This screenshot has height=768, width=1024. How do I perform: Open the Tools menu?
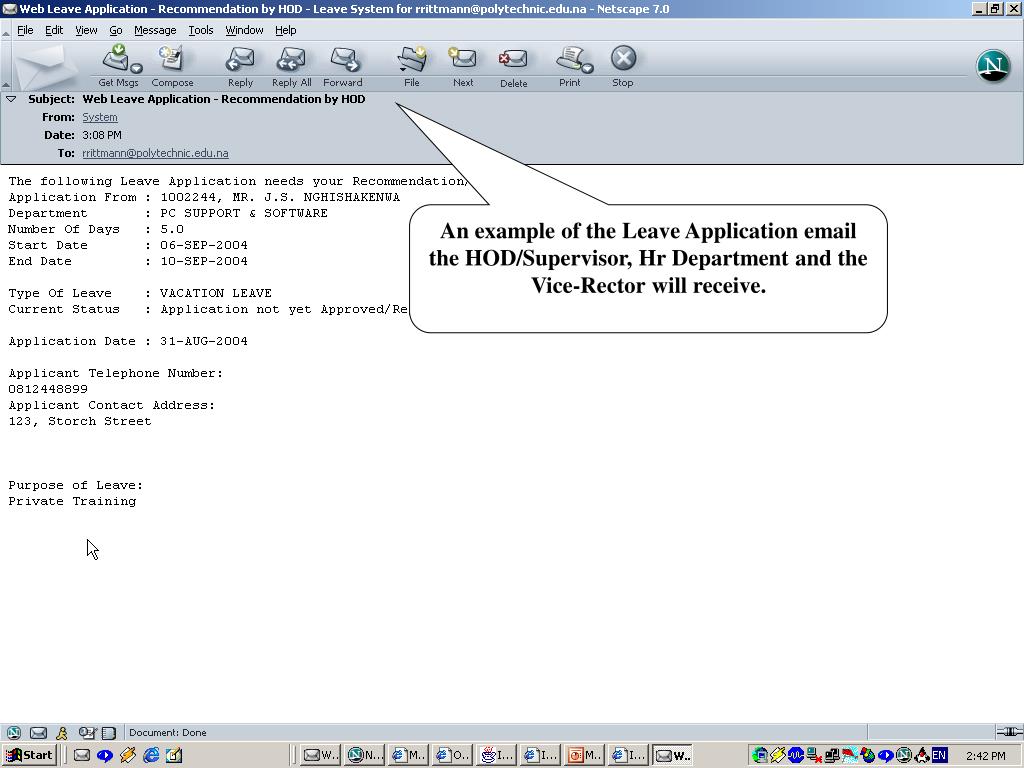[200, 30]
